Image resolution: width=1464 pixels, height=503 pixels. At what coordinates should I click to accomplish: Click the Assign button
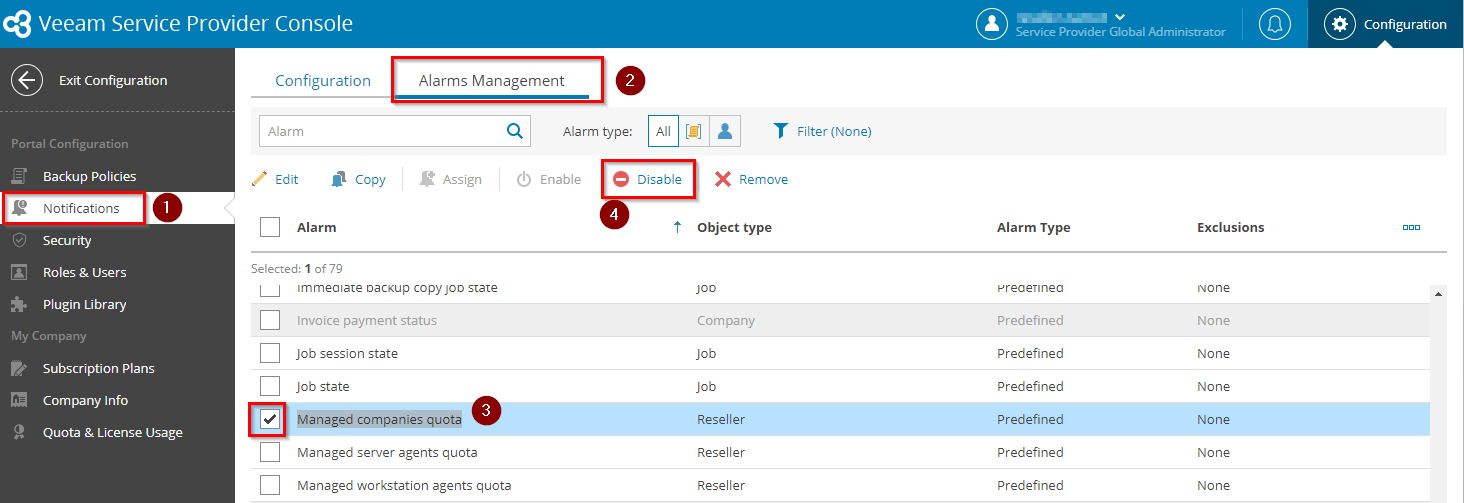(450, 180)
